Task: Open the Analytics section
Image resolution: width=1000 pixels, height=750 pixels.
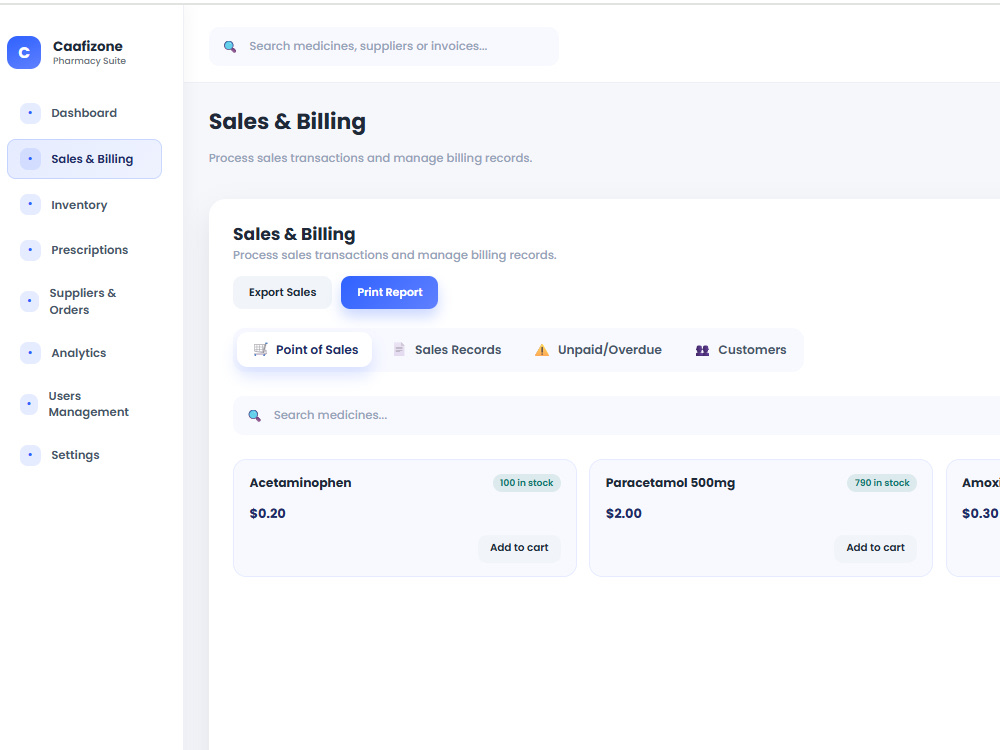Action: pos(84,353)
